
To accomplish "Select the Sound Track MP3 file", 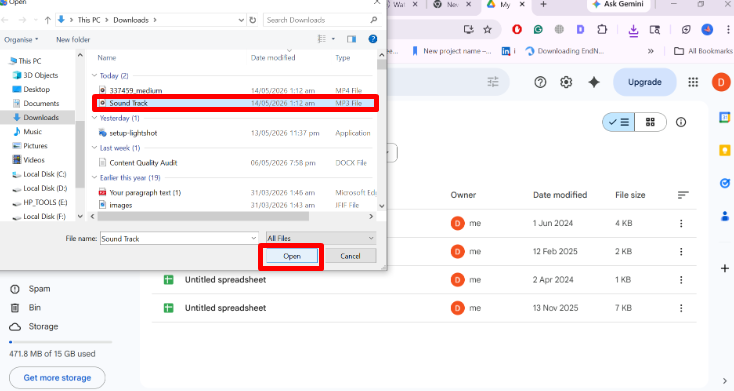I will pos(235,103).
